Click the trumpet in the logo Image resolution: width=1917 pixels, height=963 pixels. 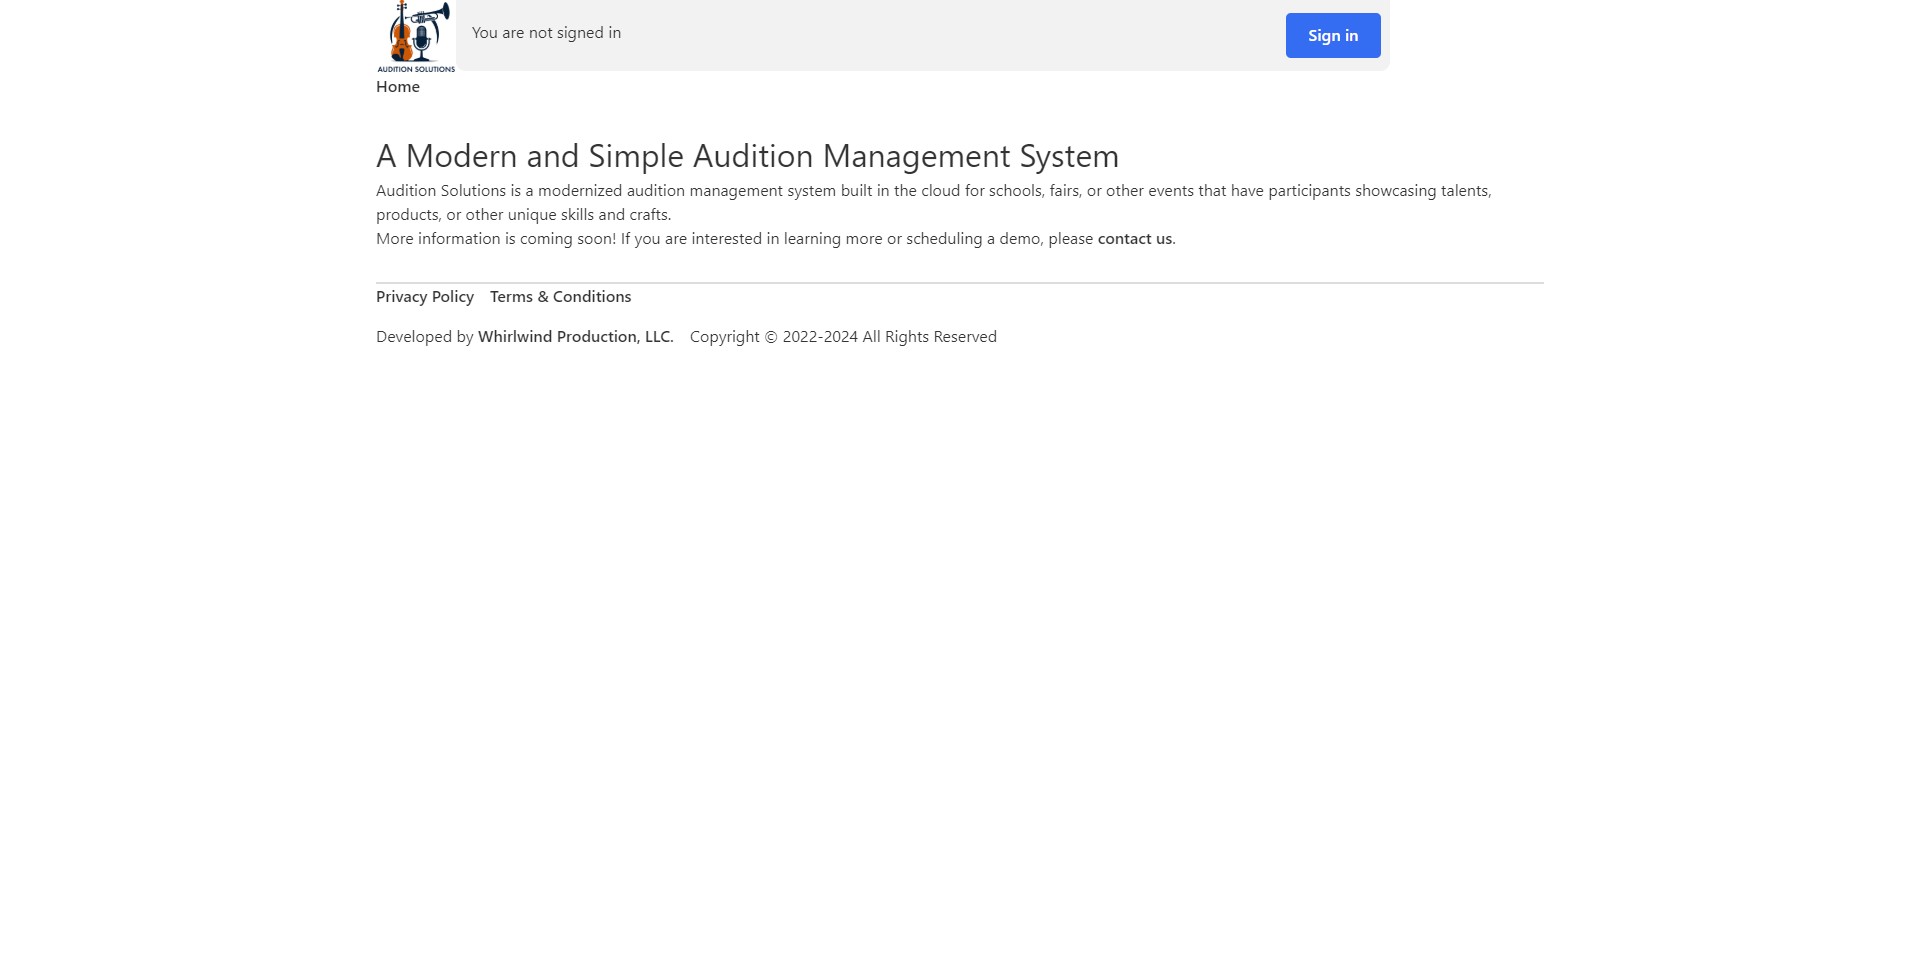coord(431,15)
